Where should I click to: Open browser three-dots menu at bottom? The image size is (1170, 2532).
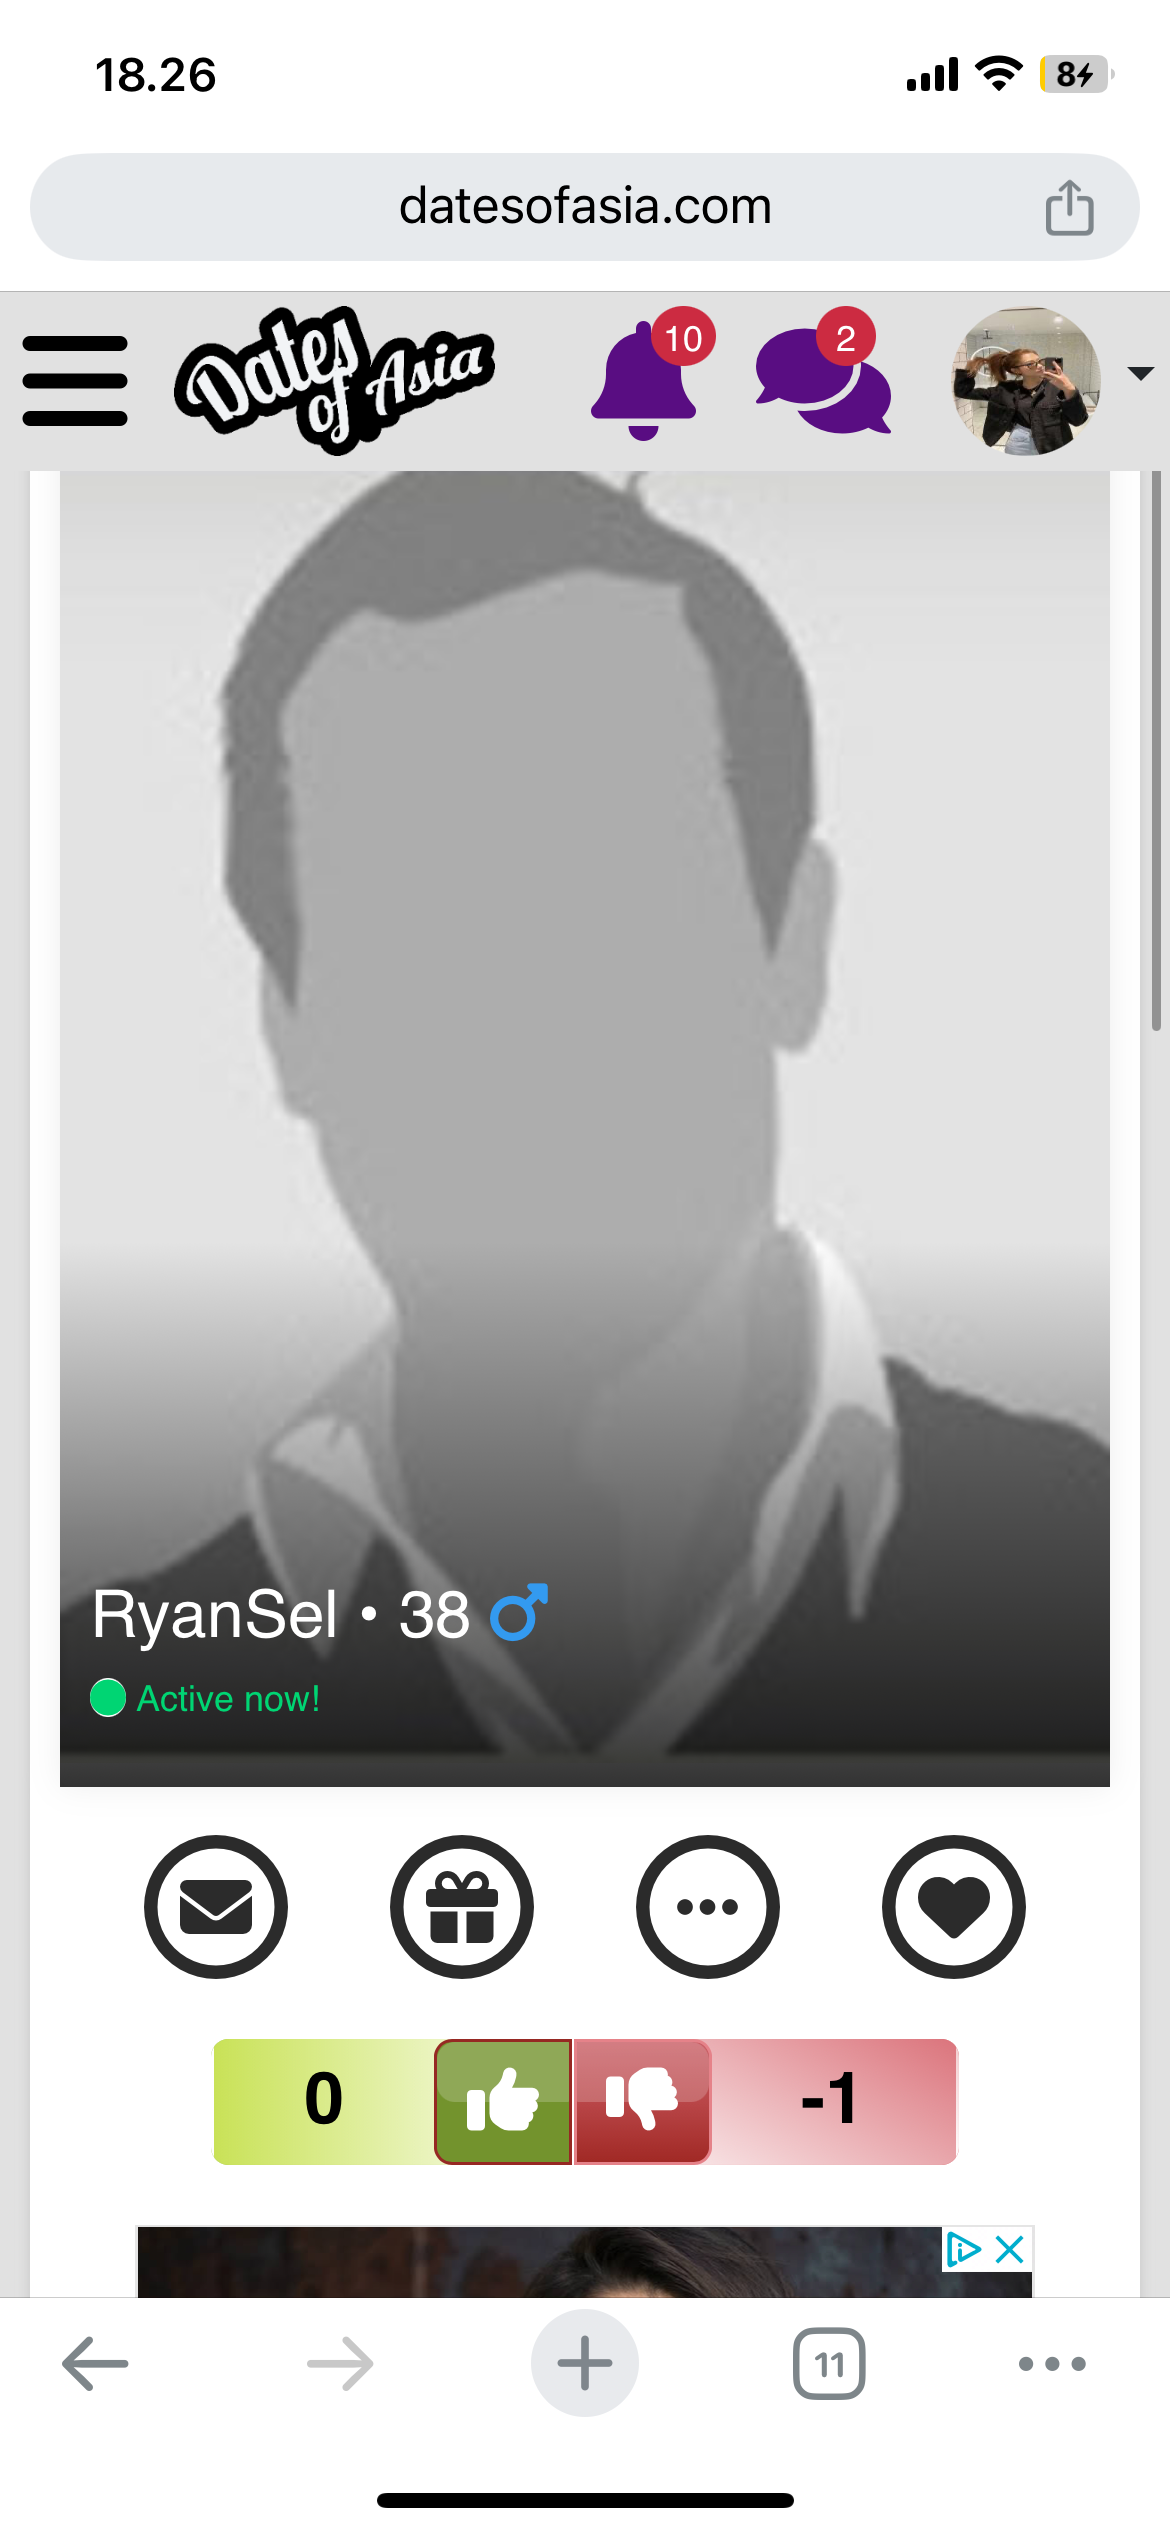(x=1052, y=2364)
